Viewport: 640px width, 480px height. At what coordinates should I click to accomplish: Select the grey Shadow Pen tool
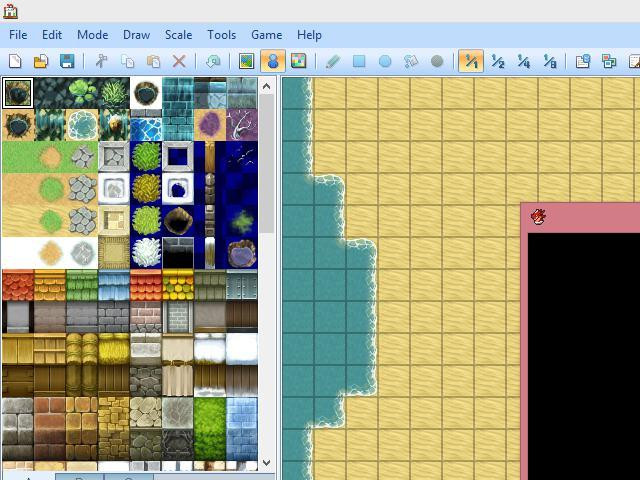(x=437, y=61)
